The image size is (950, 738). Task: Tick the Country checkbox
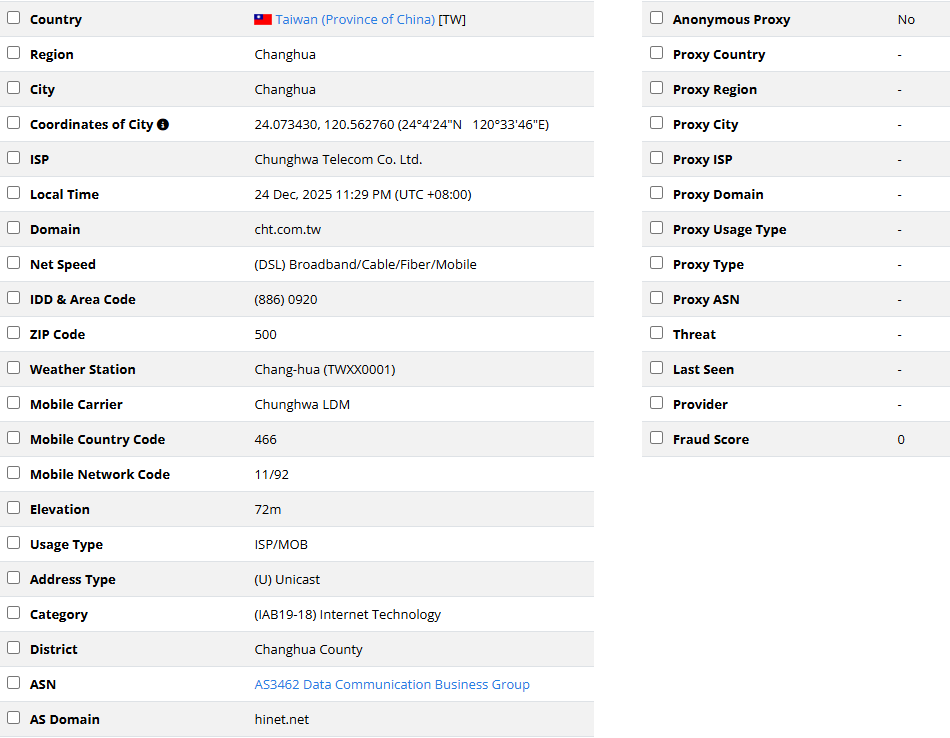point(13,18)
